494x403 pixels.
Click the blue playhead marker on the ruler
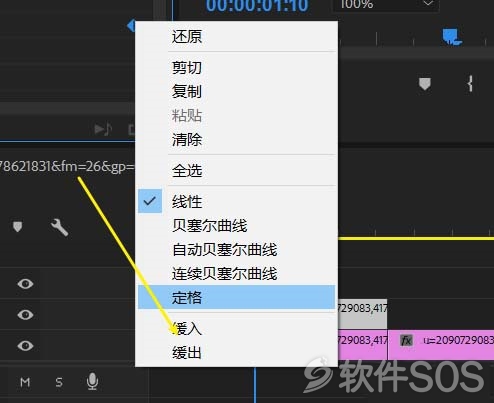pos(452,37)
